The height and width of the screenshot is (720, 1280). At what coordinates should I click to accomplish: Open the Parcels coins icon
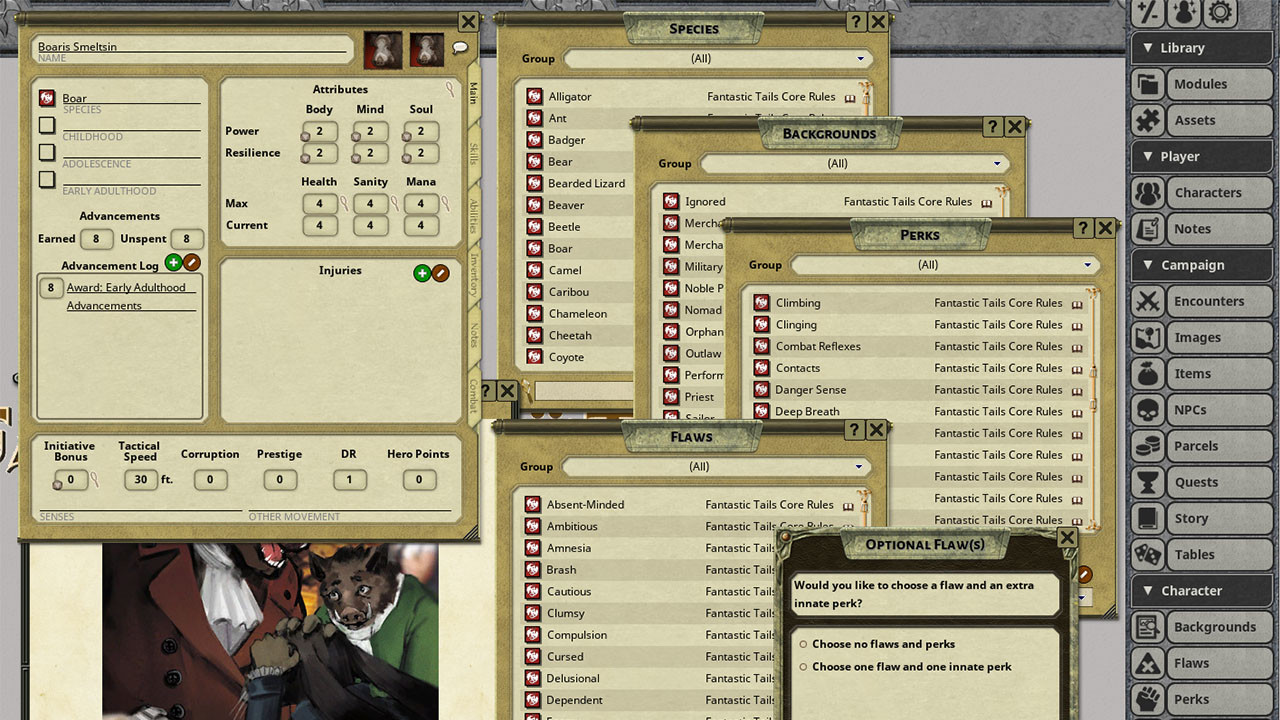1150,446
